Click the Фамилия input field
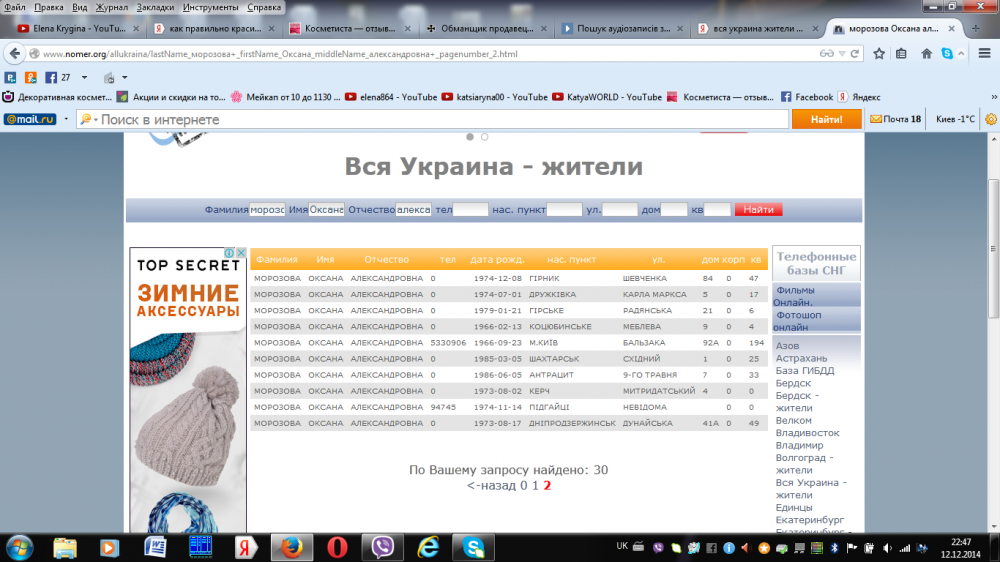This screenshot has width=1000, height=562. coord(267,210)
